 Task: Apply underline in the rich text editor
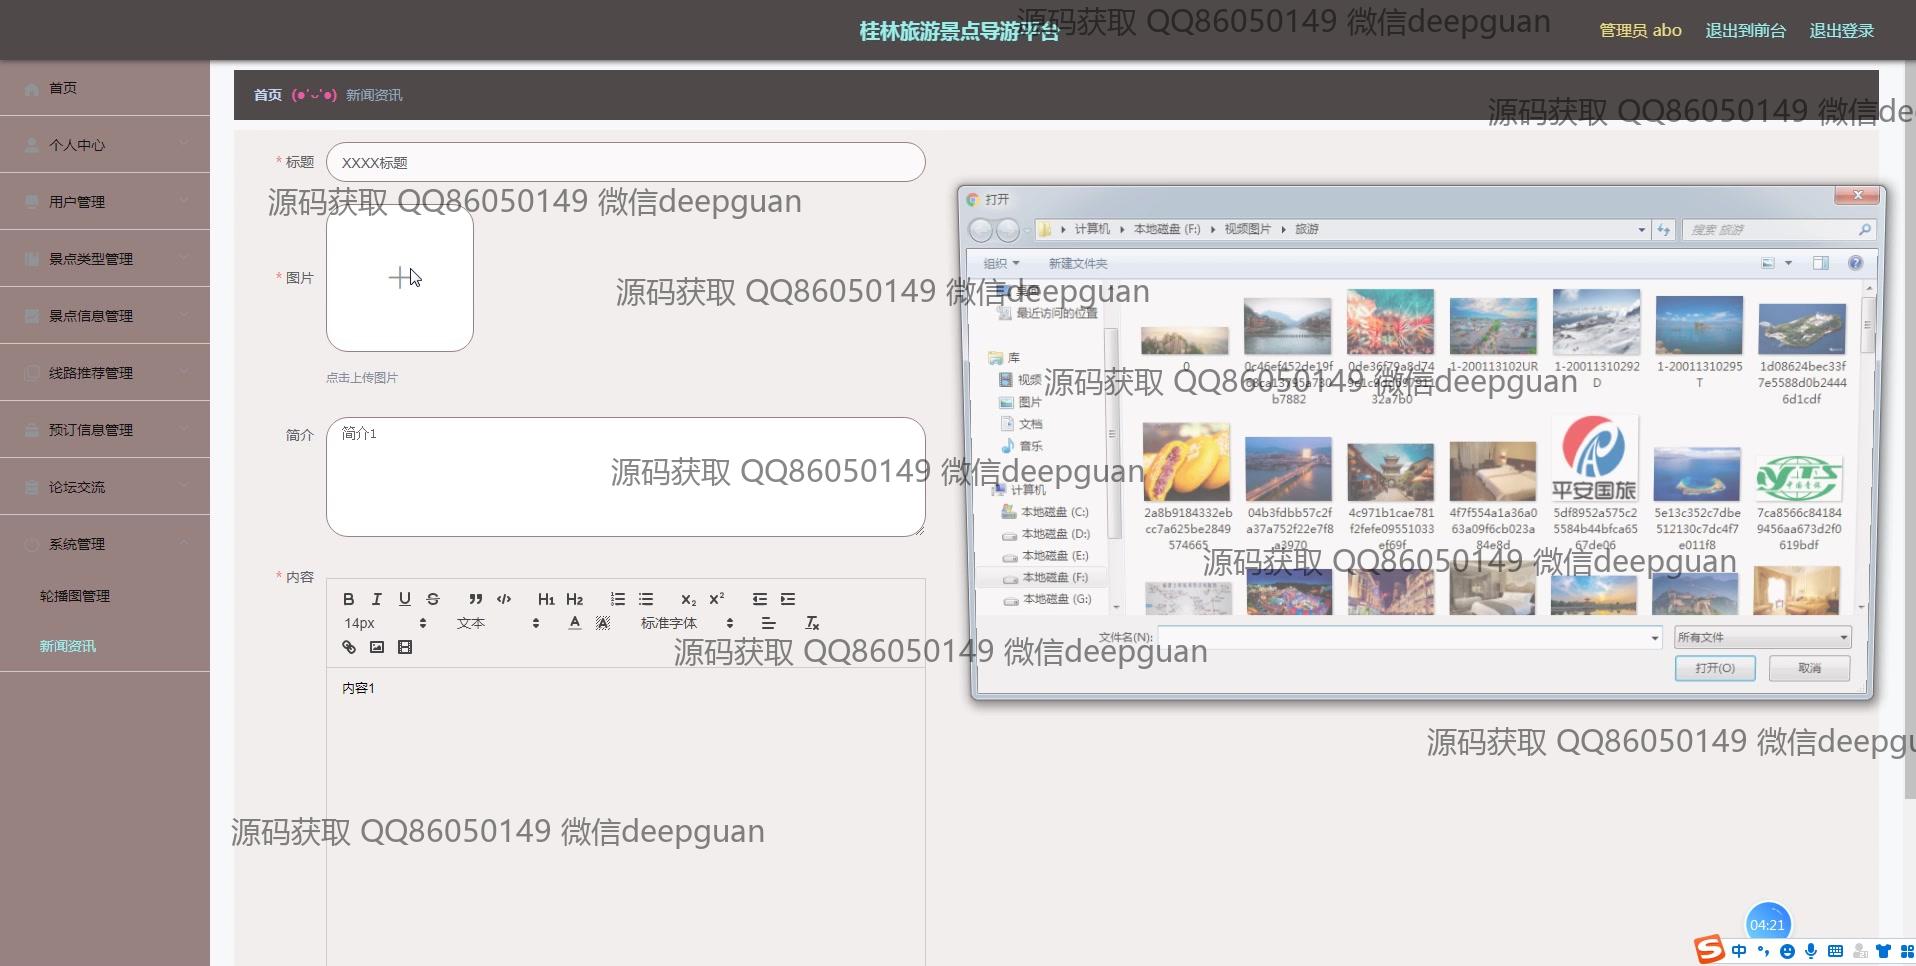click(404, 599)
